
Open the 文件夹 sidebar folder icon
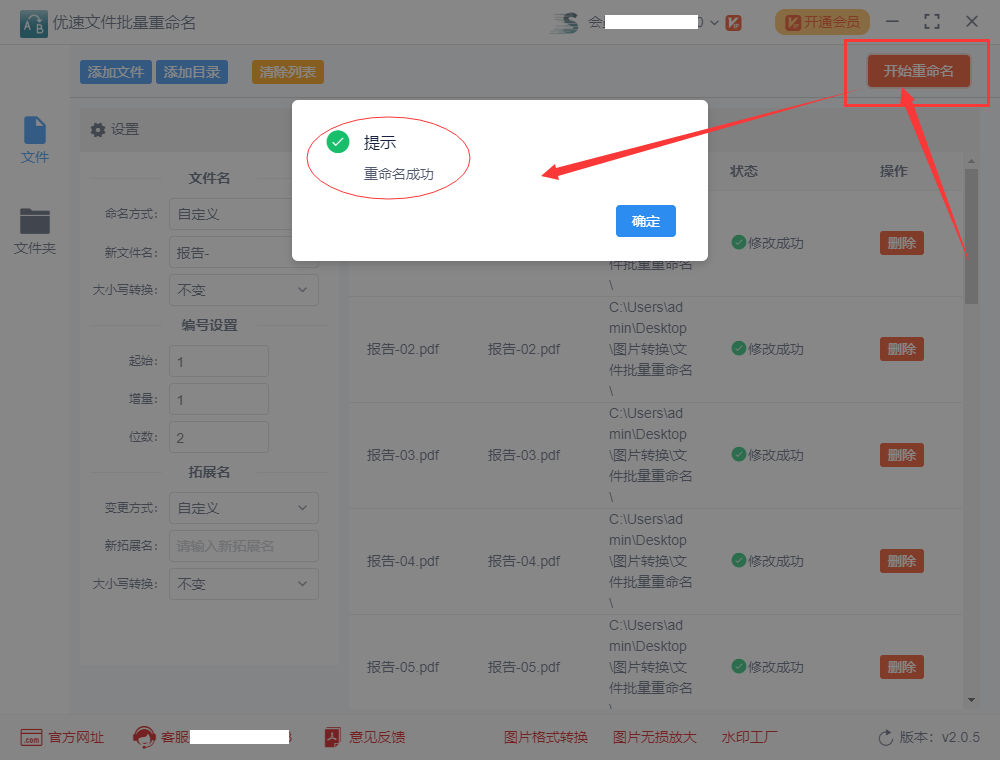34,221
